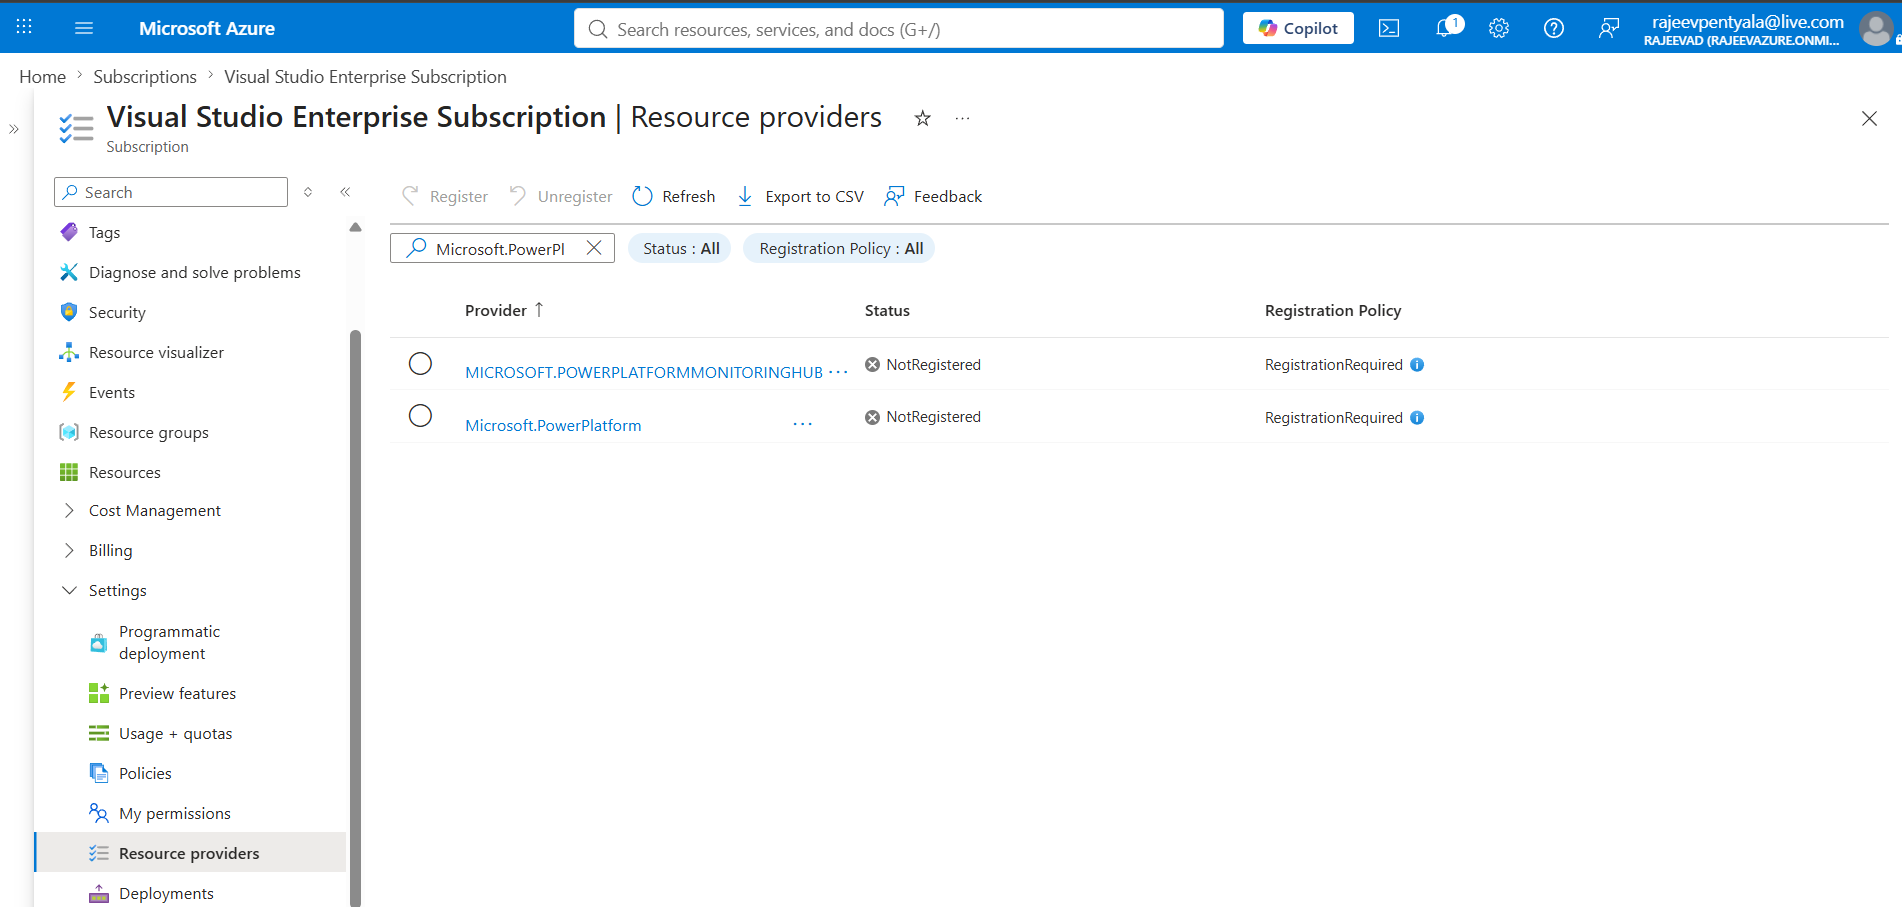Screen dimensions: 1902x907
Task: Click the Copilot button
Action: [1298, 28]
